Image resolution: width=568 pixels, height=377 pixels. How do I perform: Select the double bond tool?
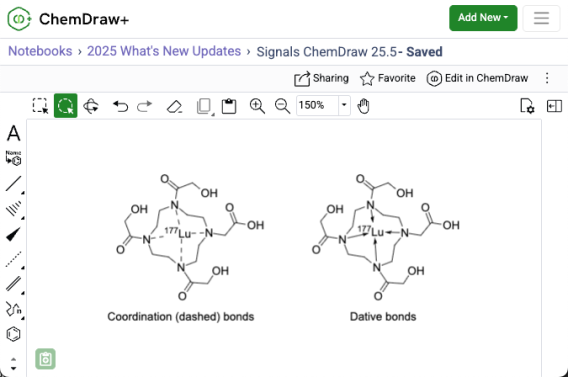[14, 284]
